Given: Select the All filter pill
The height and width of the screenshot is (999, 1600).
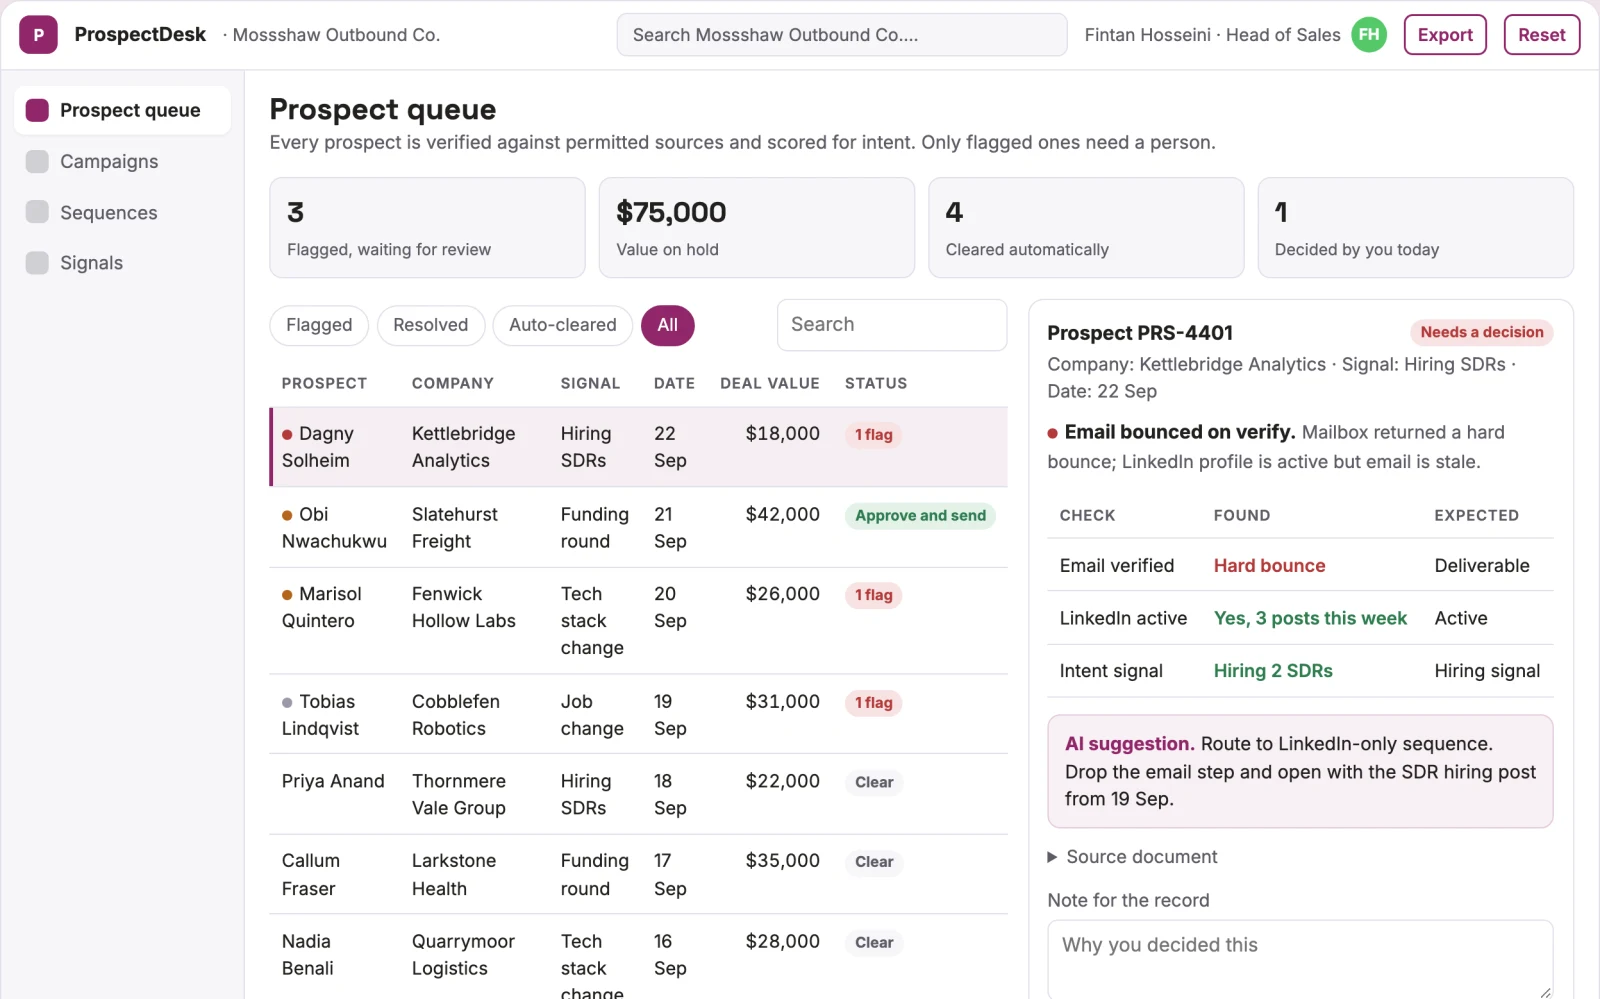Looking at the screenshot, I should [668, 325].
